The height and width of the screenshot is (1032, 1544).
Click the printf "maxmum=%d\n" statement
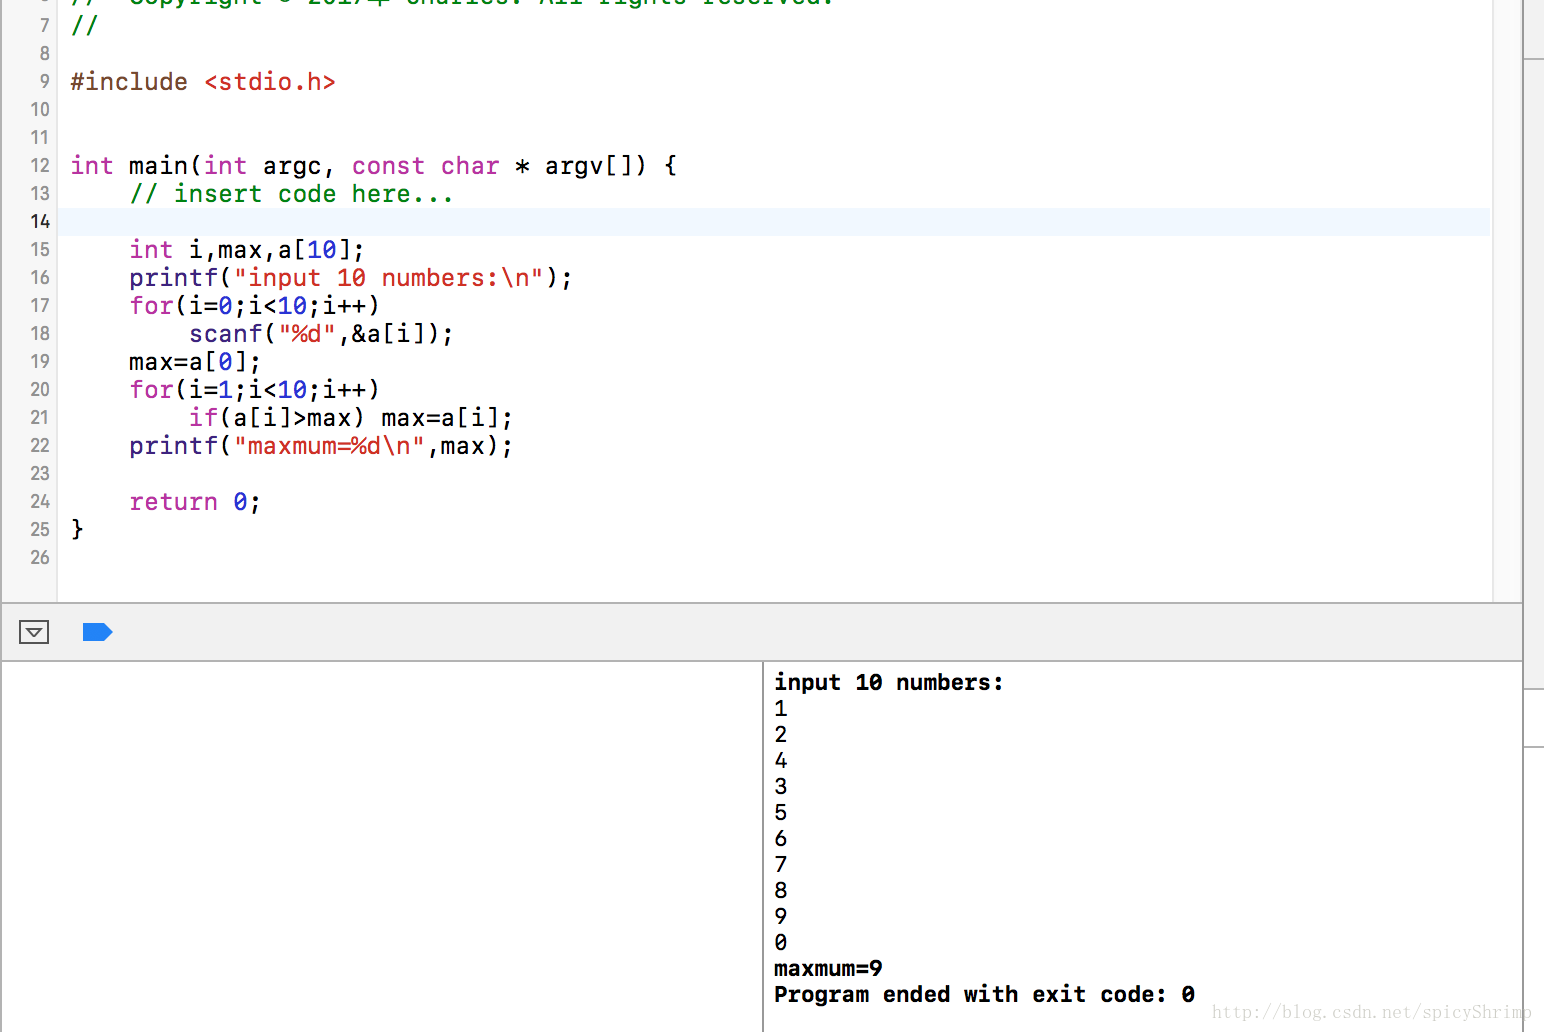321,446
